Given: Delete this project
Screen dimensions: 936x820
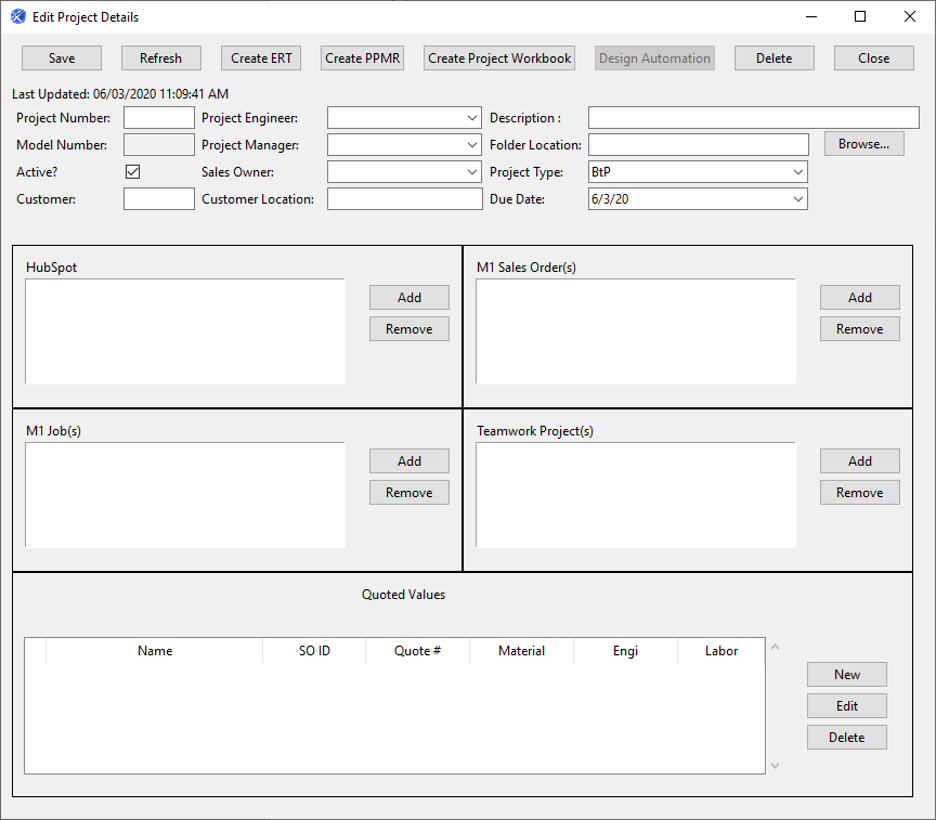Looking at the screenshot, I should click(x=774, y=57).
